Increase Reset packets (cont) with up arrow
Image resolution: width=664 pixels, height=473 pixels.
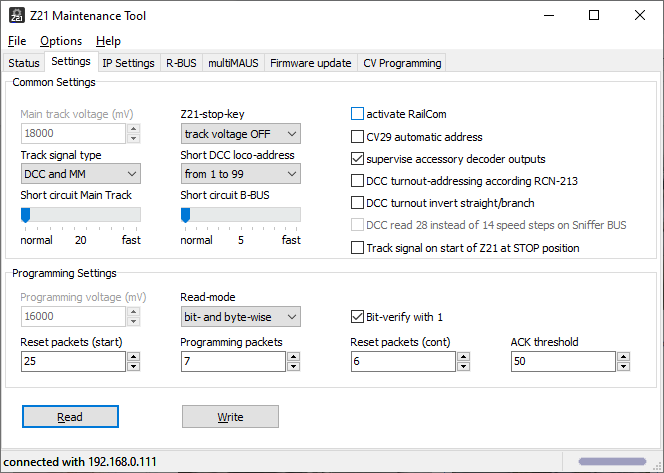[x=464, y=357]
